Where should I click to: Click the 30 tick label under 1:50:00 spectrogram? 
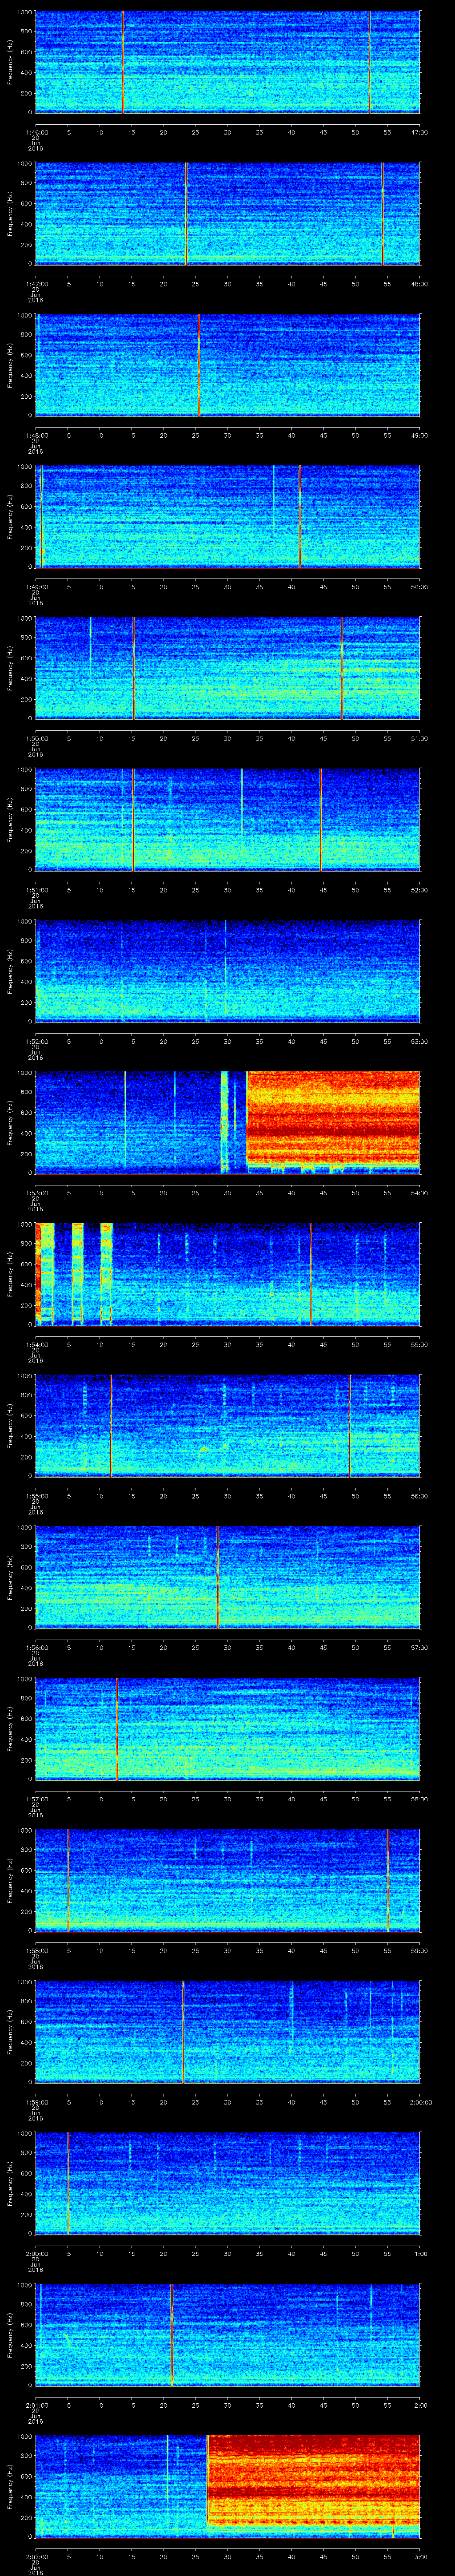coord(227,738)
